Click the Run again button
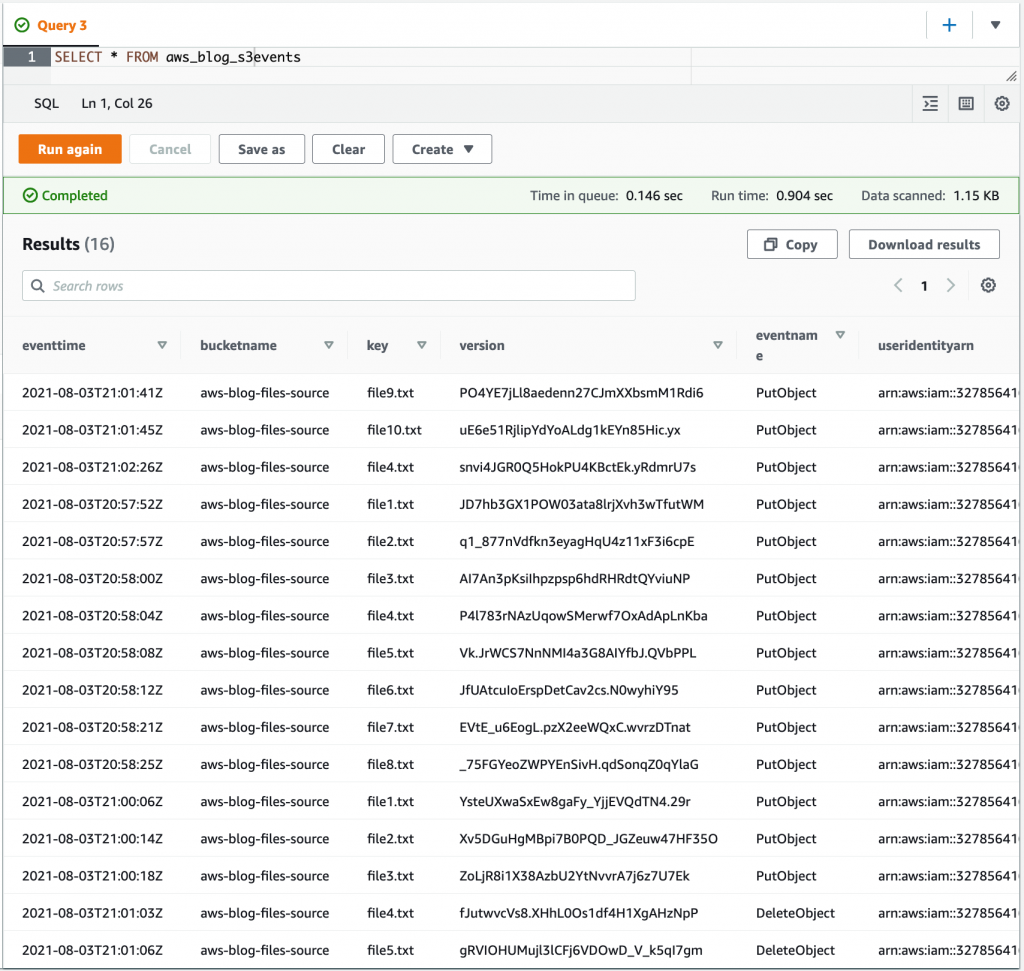1024x971 pixels. point(69,149)
